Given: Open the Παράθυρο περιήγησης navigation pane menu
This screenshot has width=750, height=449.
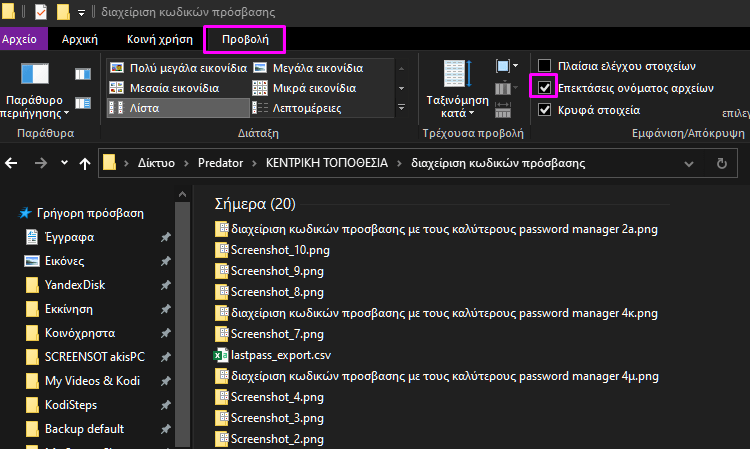Looking at the screenshot, I should [x=34, y=91].
